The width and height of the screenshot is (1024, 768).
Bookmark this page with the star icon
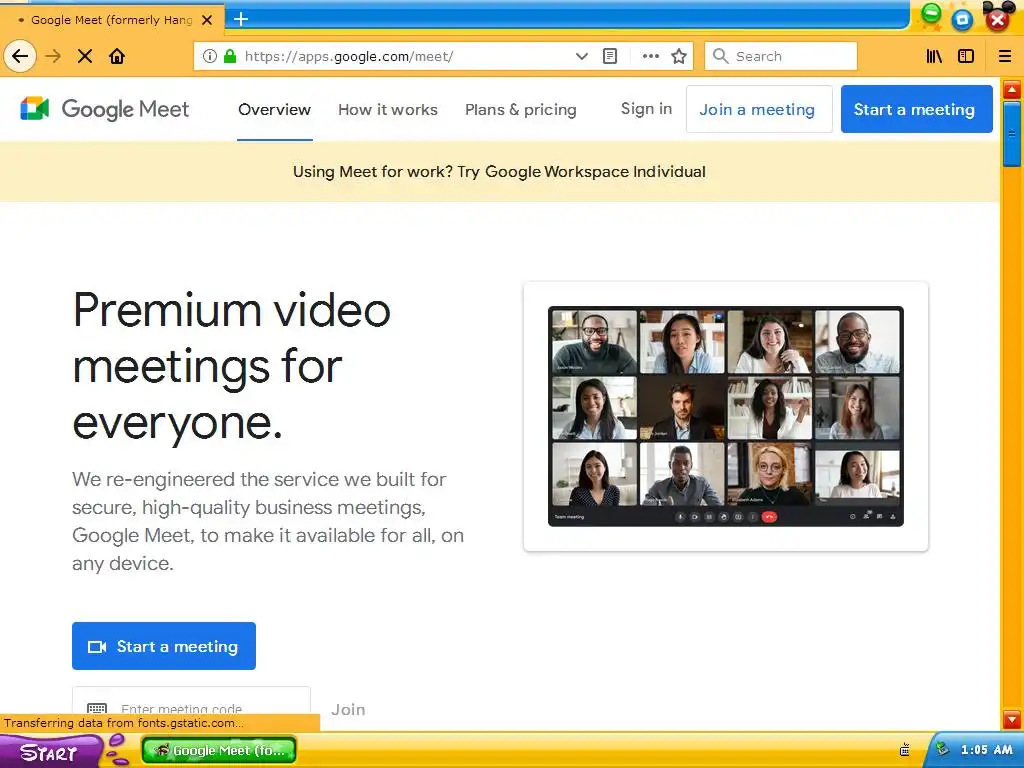point(679,56)
